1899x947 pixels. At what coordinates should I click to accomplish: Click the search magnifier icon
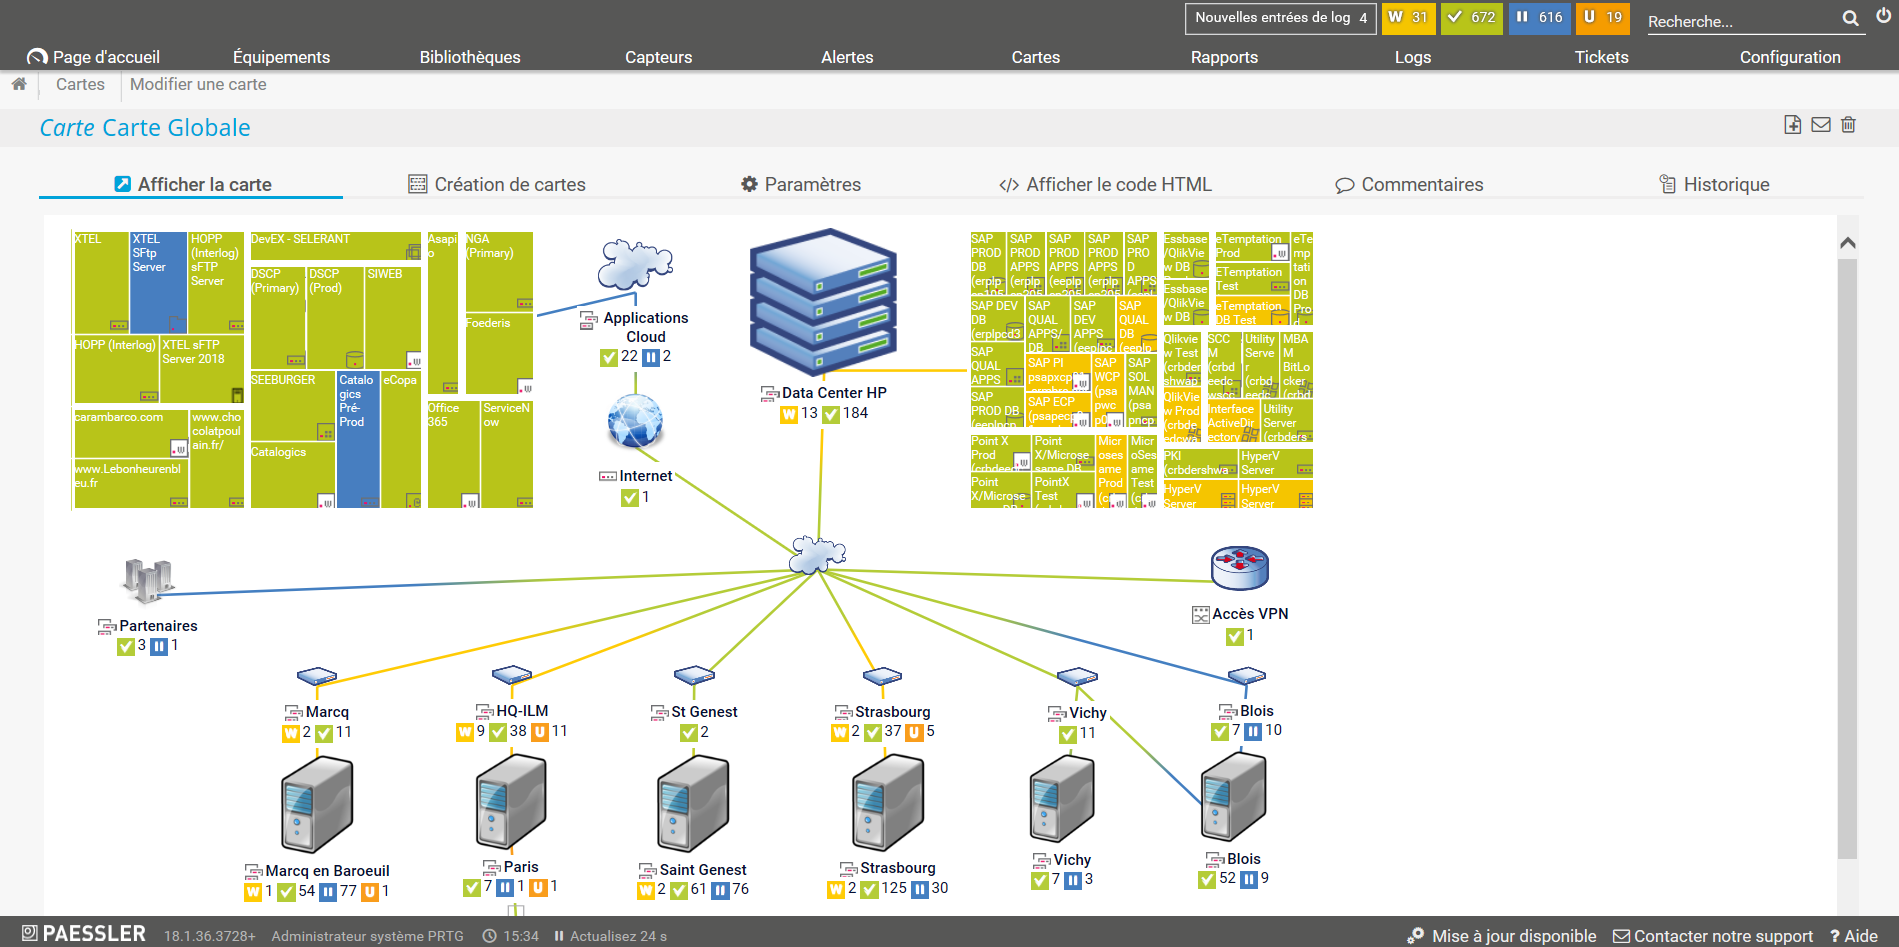pyautogui.click(x=1850, y=19)
